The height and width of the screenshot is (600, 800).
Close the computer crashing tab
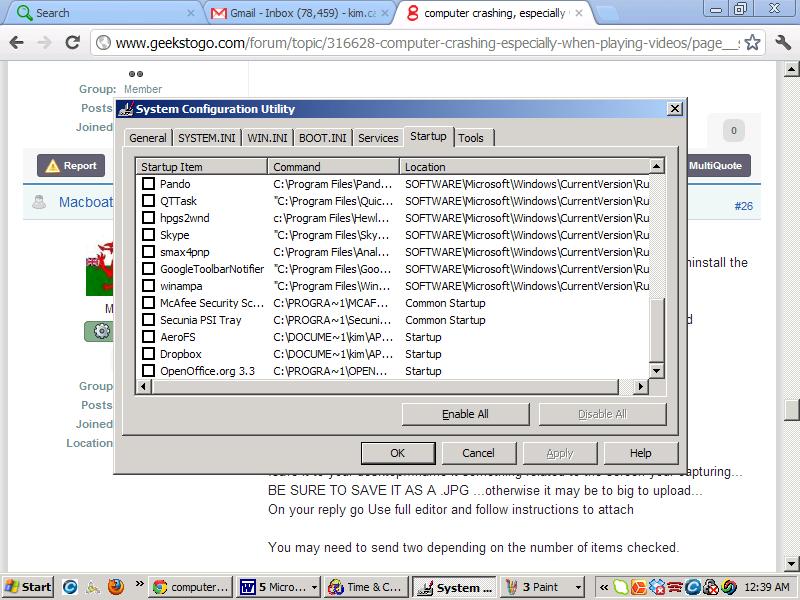click(x=579, y=13)
